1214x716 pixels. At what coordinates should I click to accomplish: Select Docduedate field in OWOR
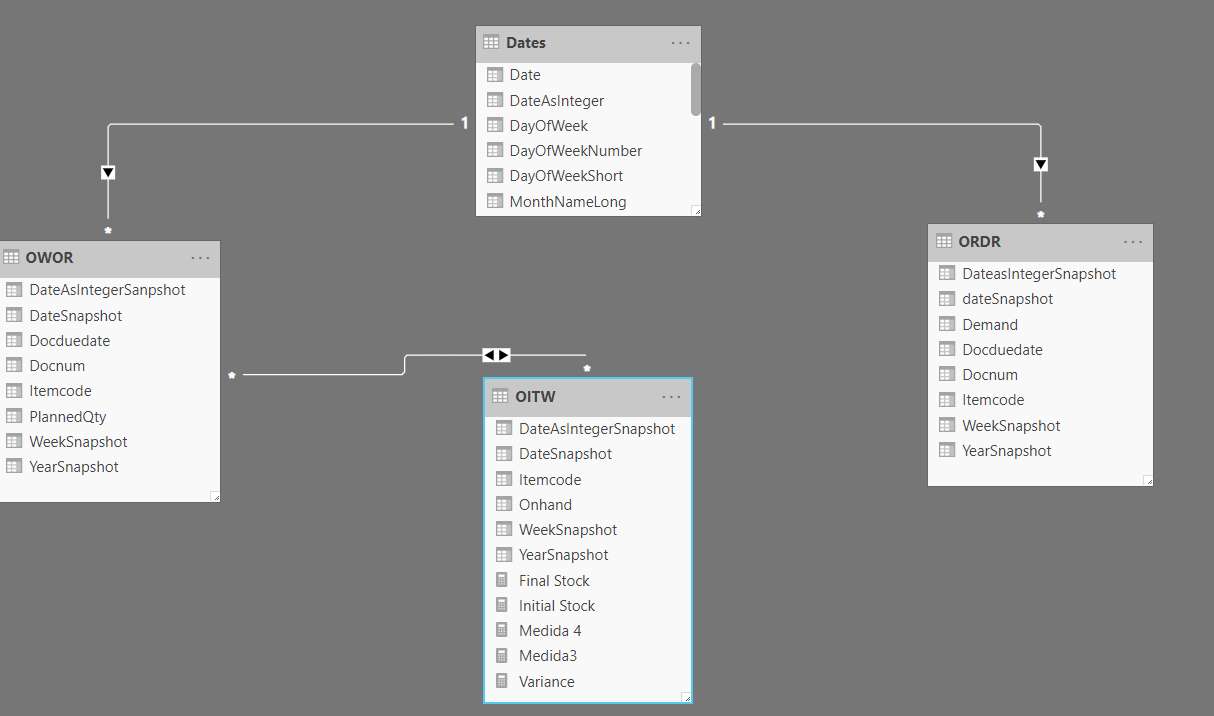tap(109, 340)
